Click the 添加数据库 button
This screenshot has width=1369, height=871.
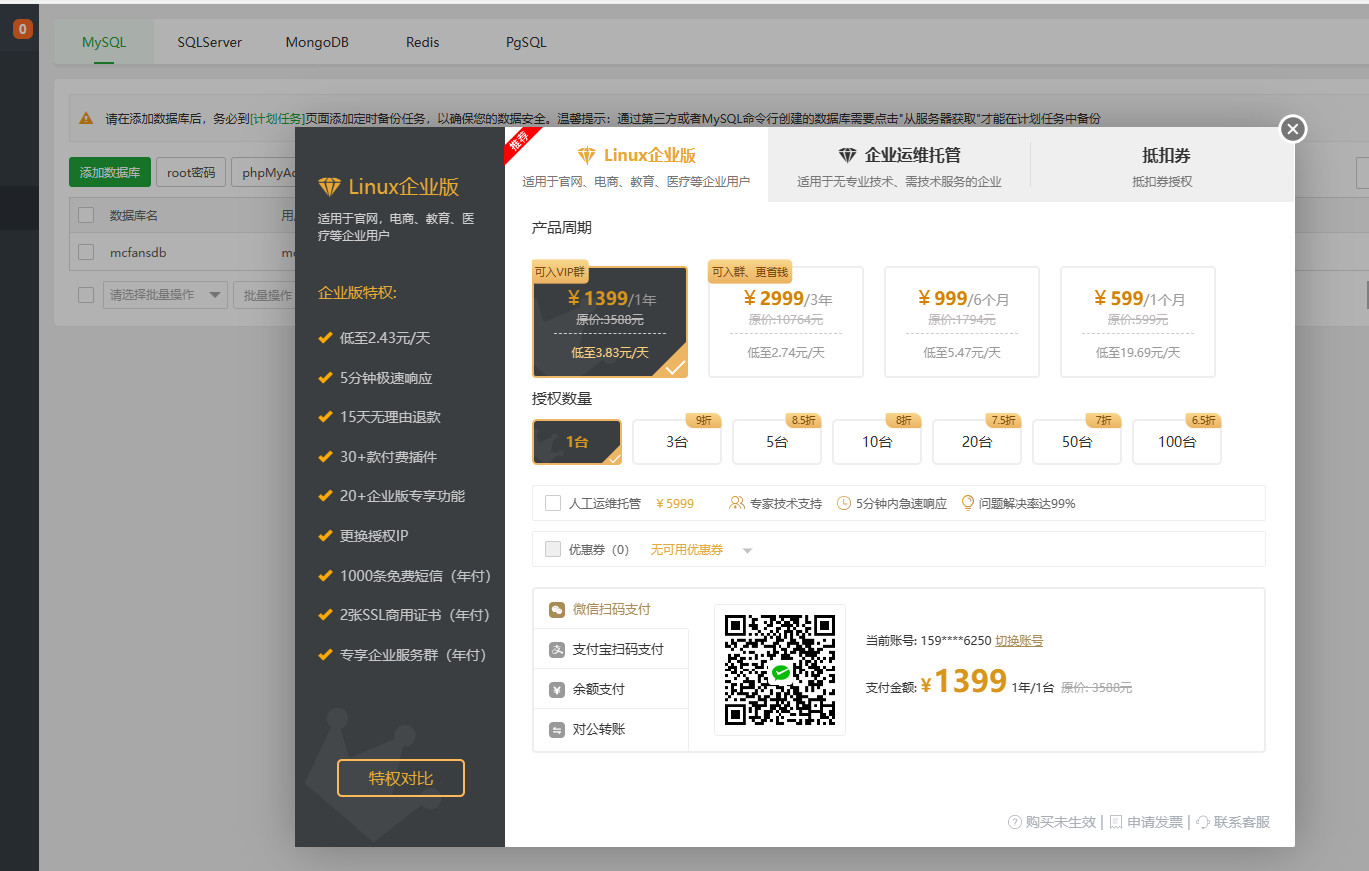[x=110, y=172]
